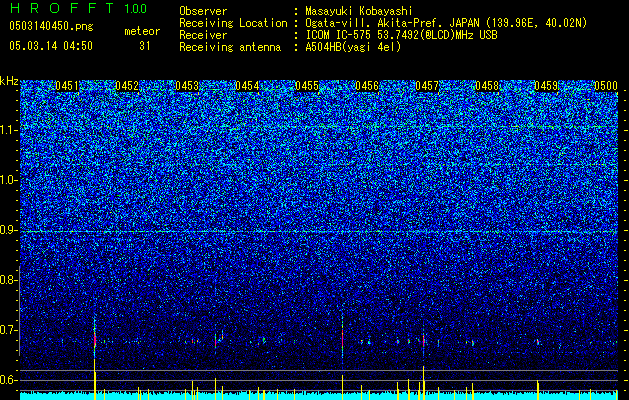This screenshot has height=400, width=629.
Task: Click the red meteor echo after 0451
Action: tap(95, 340)
